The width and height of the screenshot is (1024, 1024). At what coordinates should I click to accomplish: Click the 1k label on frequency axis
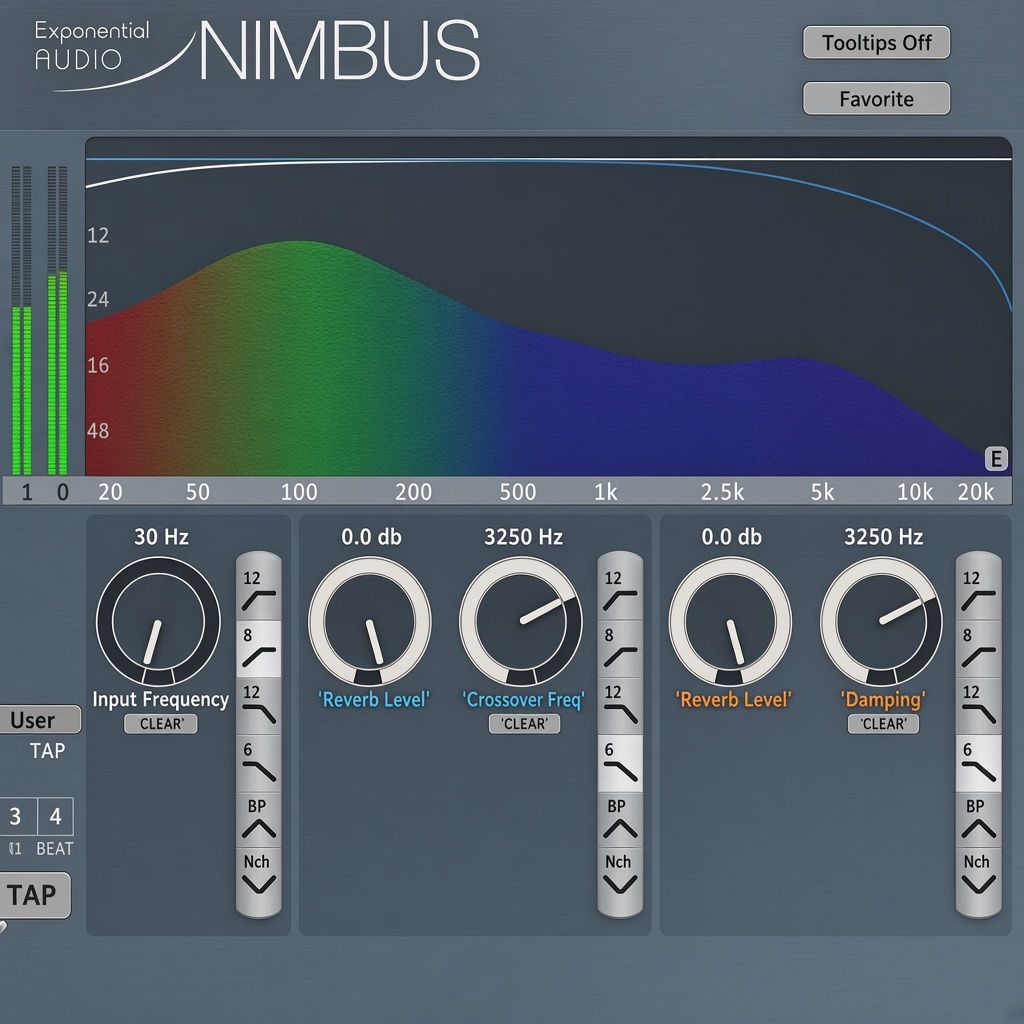point(605,492)
